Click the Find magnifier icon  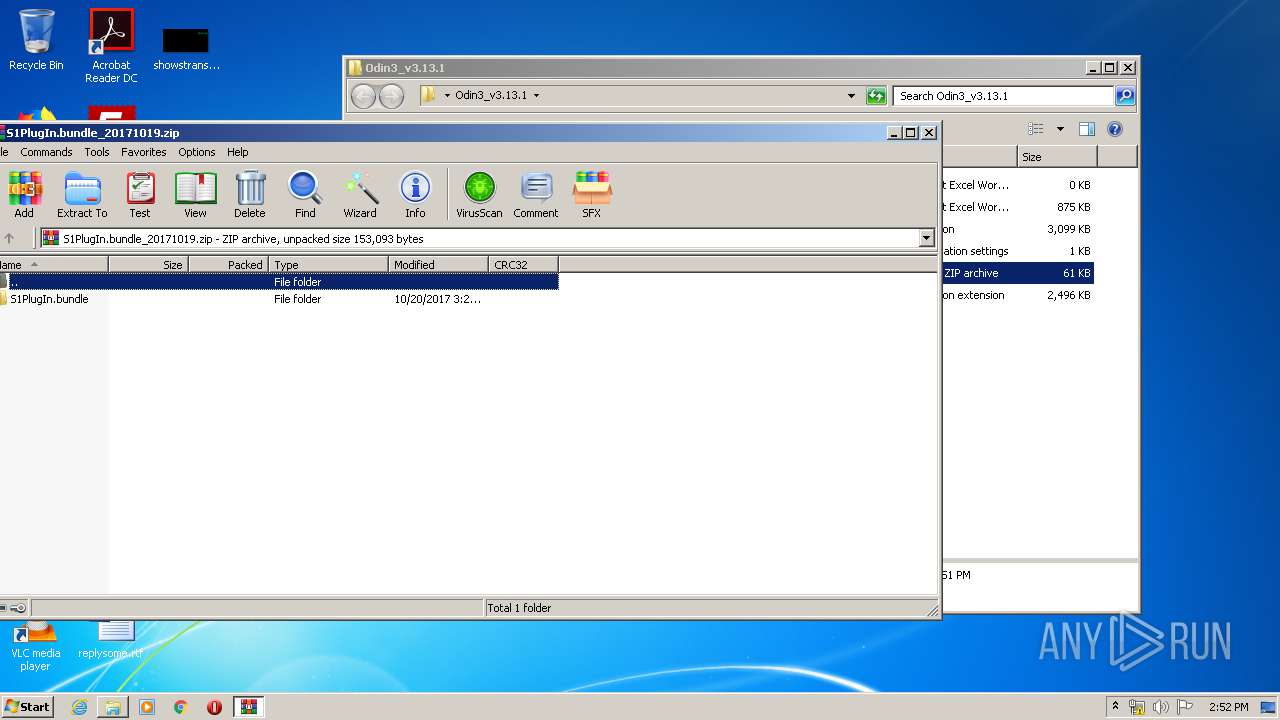pos(305,195)
